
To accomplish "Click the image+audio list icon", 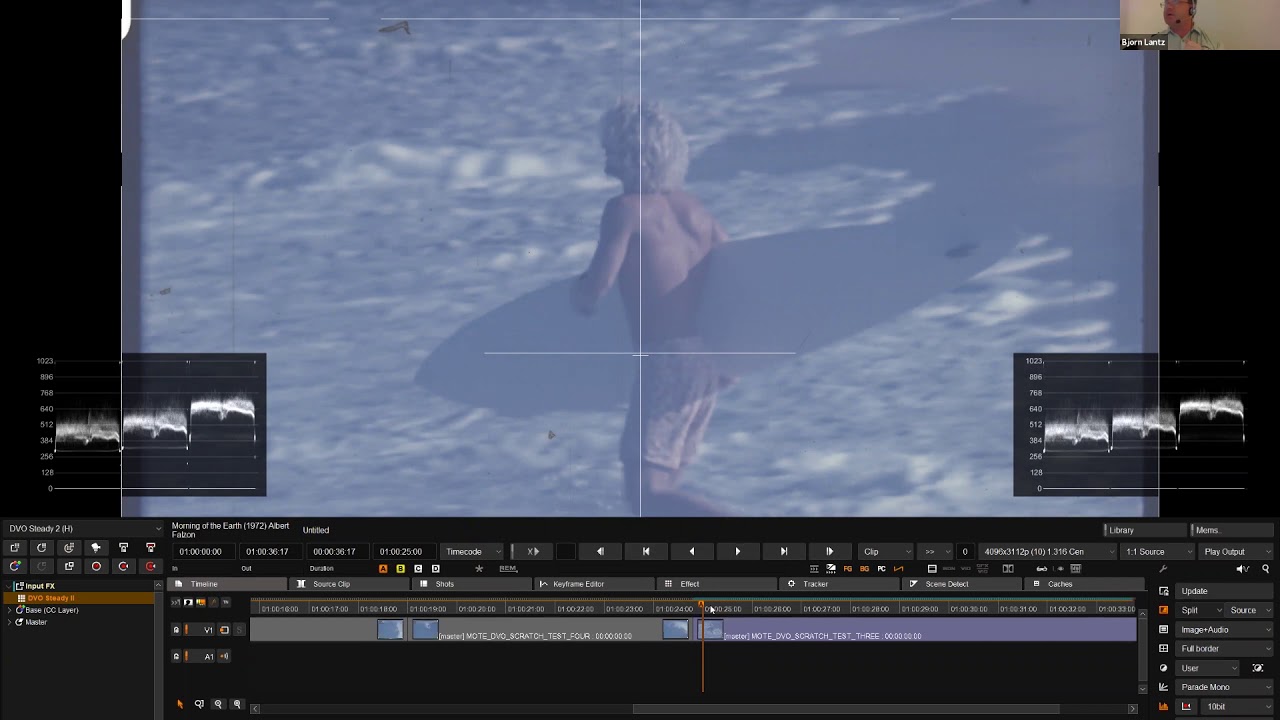I will (1163, 629).
